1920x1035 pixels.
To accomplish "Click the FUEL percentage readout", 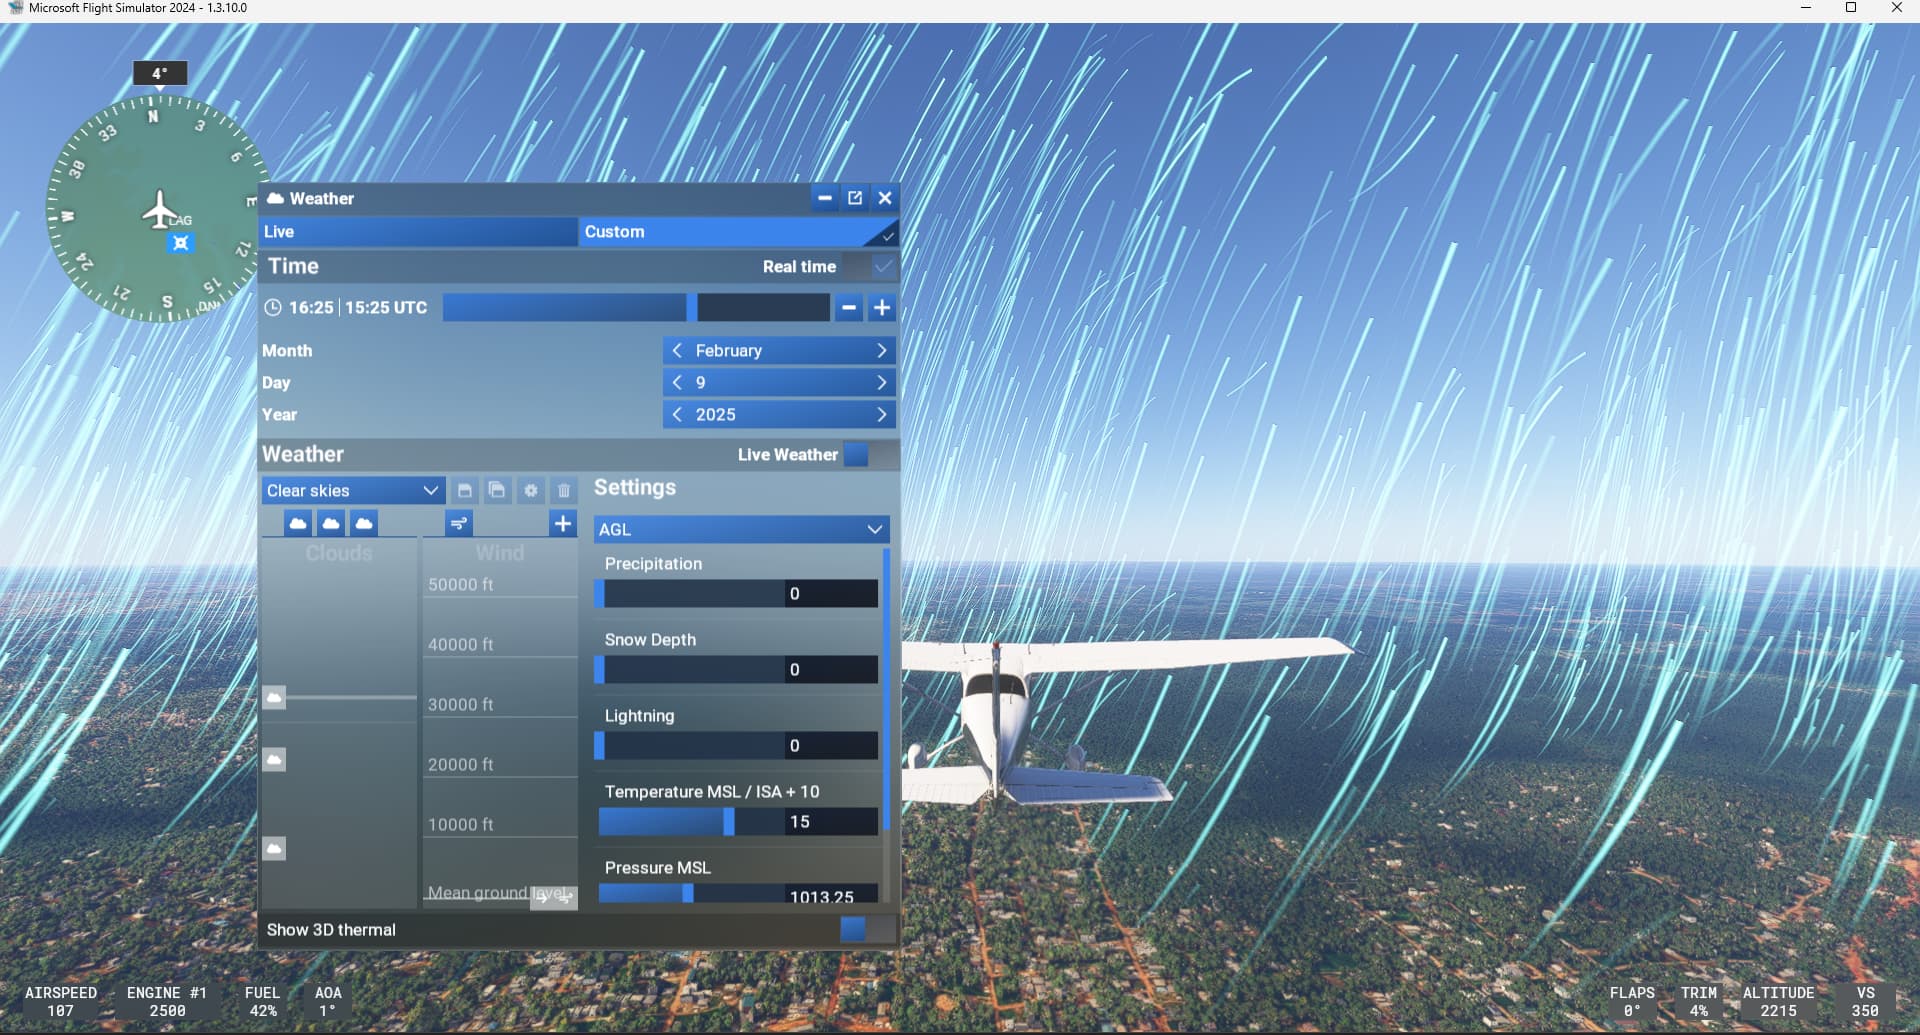I will pyautogui.click(x=262, y=1002).
